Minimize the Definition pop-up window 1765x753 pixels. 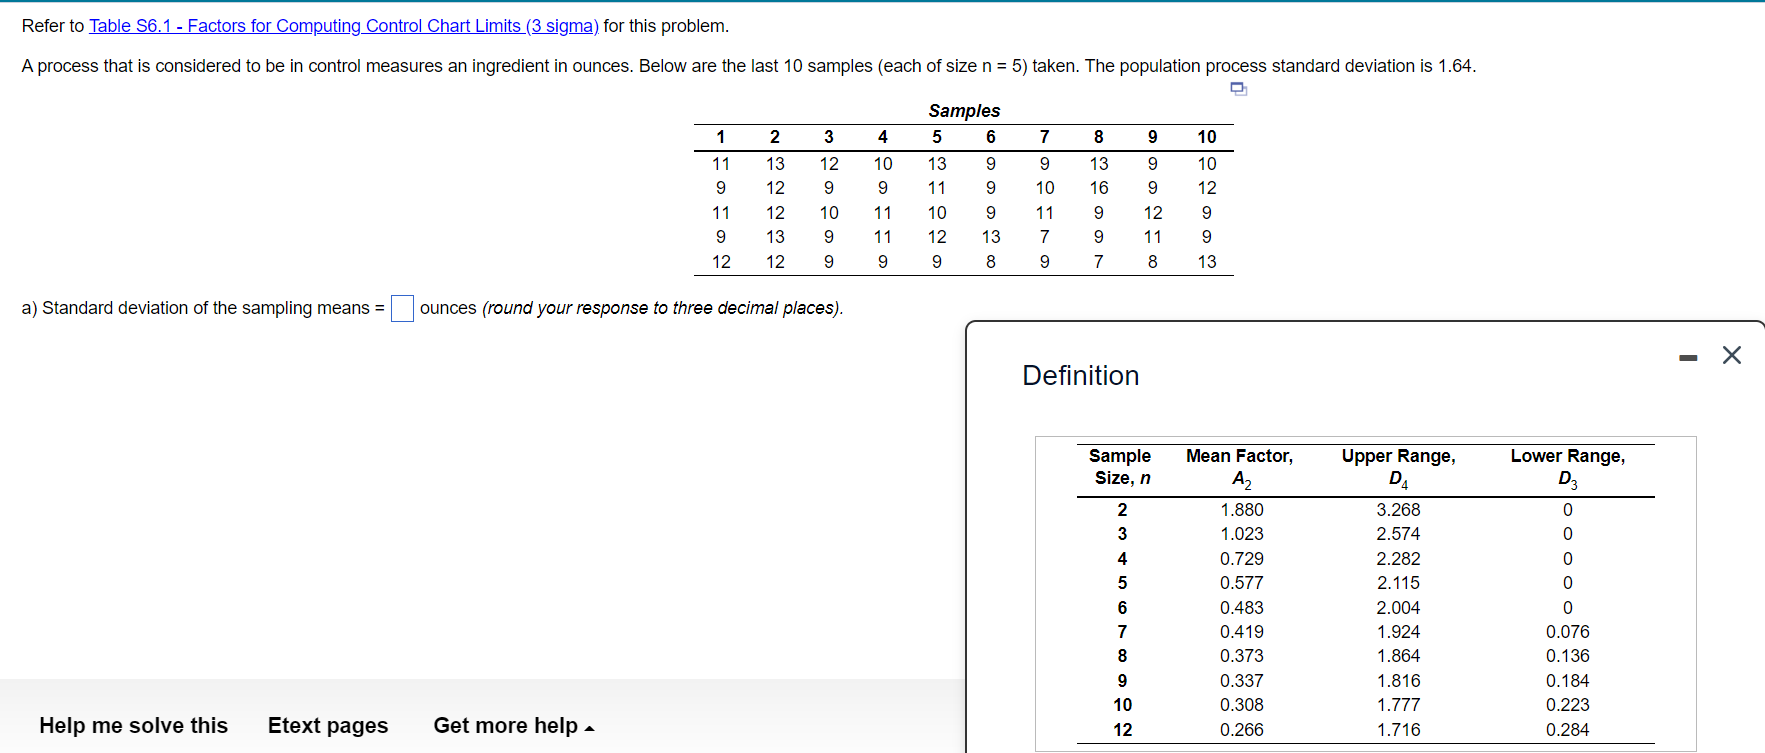tap(1688, 355)
